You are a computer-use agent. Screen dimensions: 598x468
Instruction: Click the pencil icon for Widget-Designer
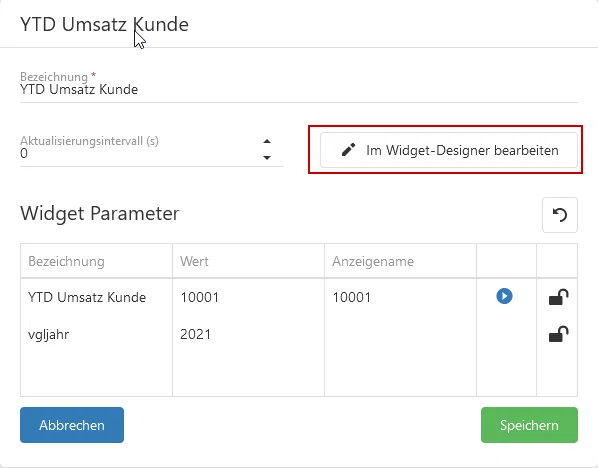tap(349, 150)
